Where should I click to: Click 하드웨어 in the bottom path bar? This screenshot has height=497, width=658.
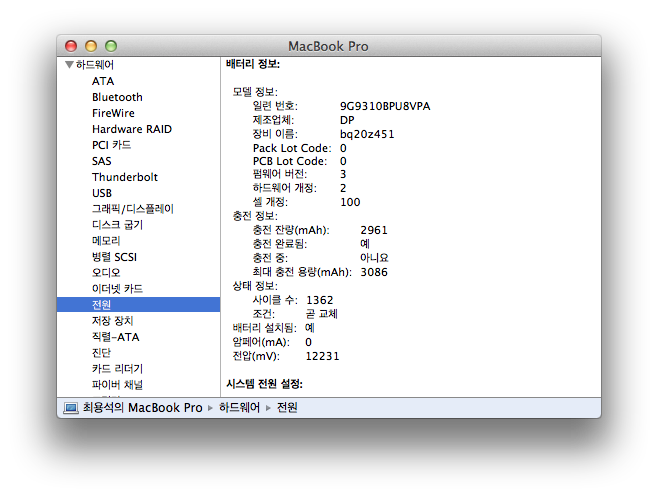coord(239,408)
